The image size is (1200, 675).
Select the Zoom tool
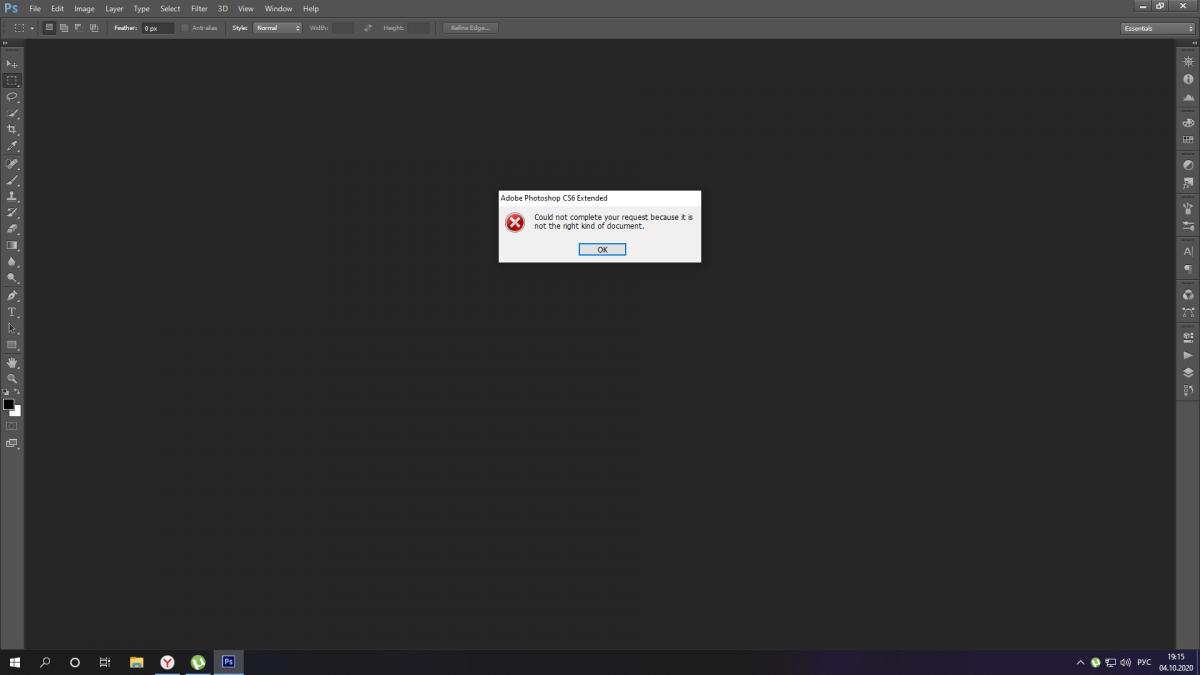(12, 379)
